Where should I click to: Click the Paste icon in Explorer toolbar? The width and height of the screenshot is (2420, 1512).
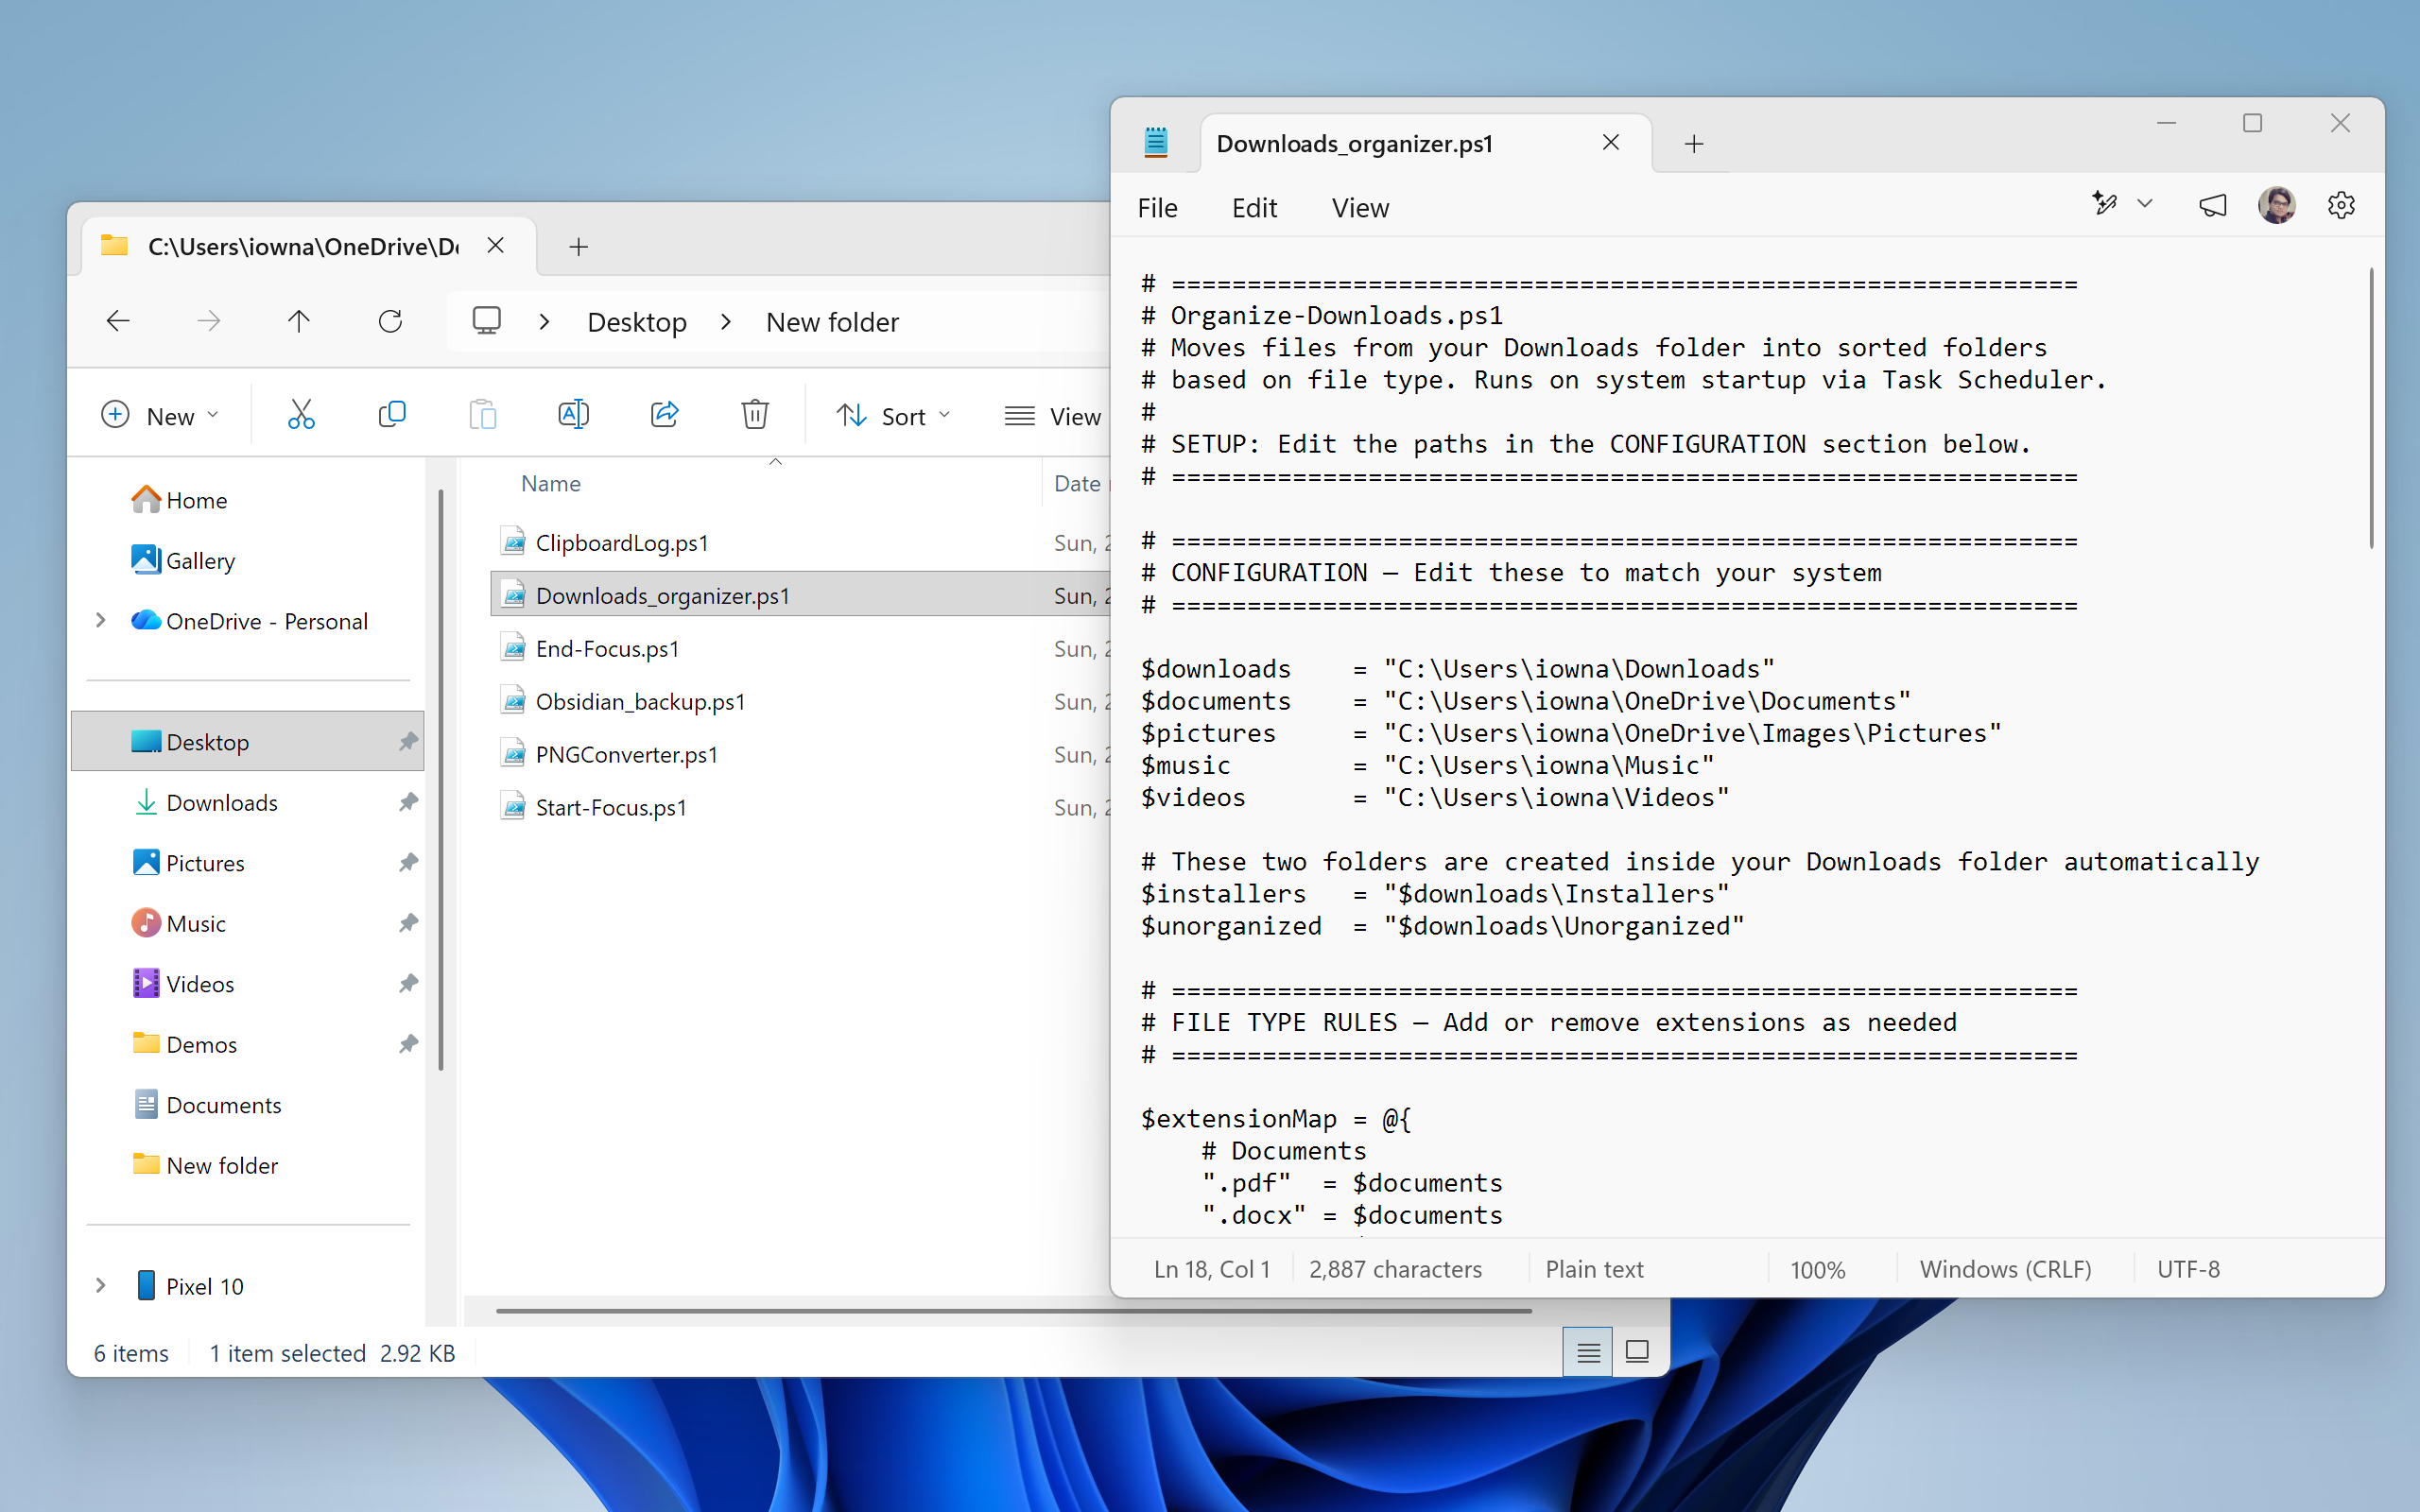(x=483, y=415)
